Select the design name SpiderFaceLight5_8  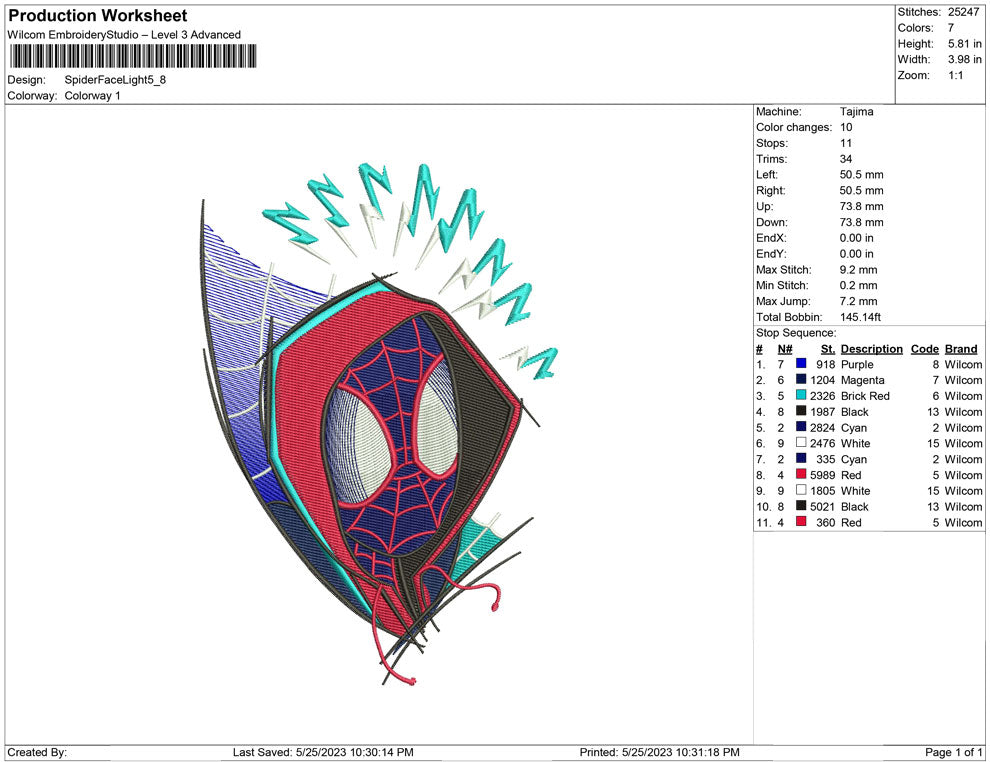tap(115, 80)
